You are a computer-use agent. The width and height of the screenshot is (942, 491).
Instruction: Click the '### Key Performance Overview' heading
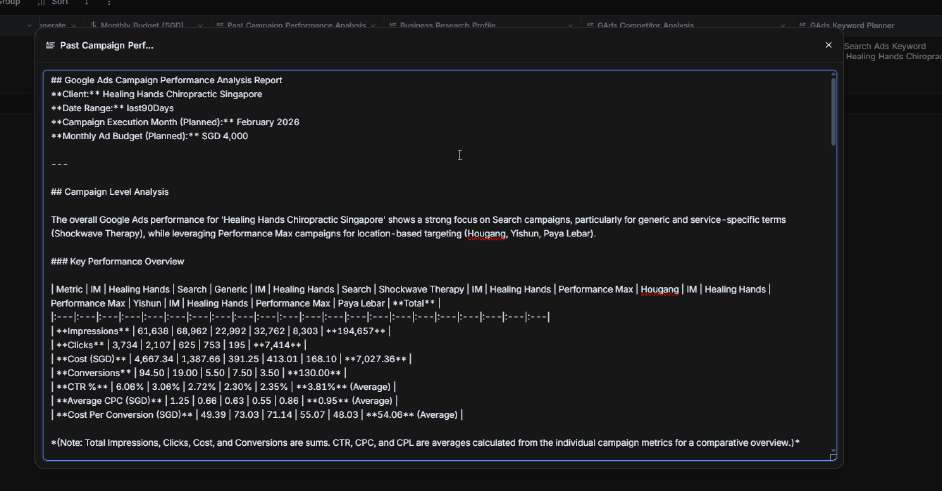pyautogui.click(x=117, y=261)
